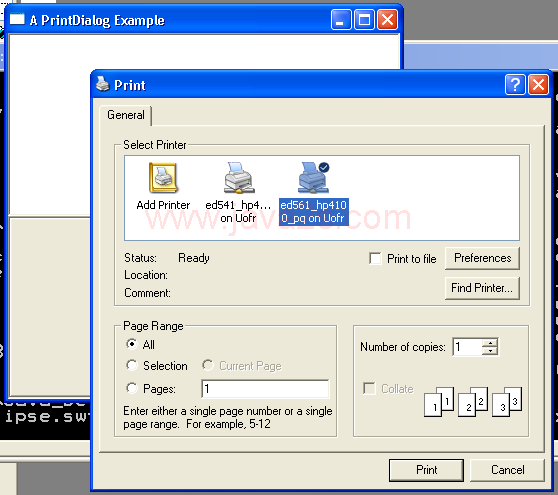Enable the Print to file checkbox
Image resolution: width=558 pixels, height=495 pixels.
click(x=375, y=258)
